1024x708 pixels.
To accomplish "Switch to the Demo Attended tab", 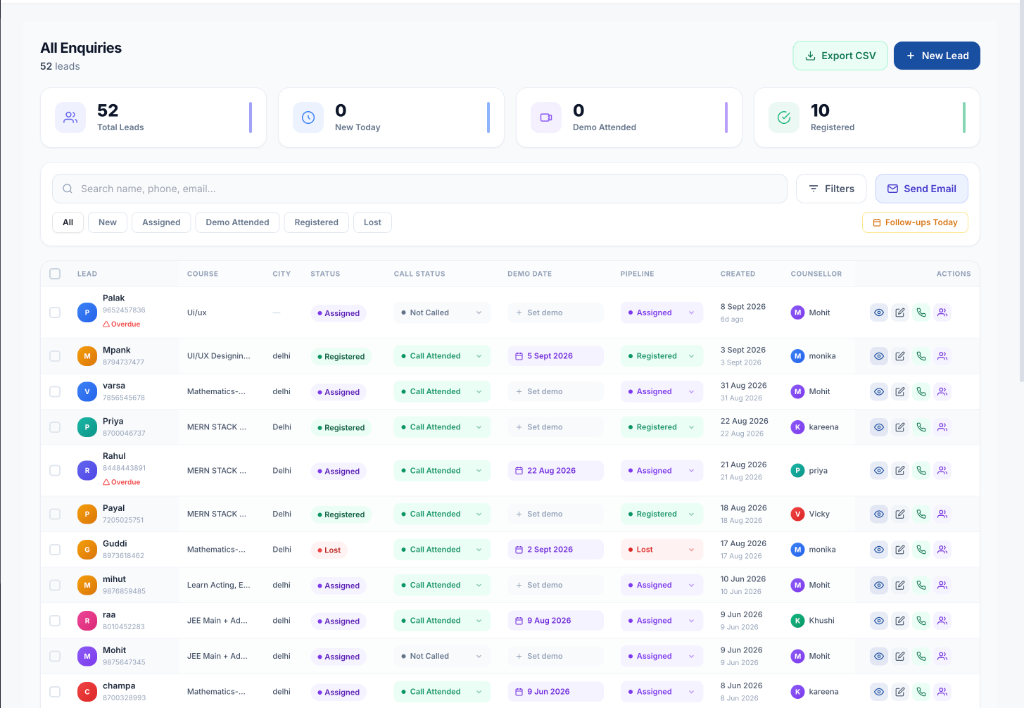I will coord(237,222).
